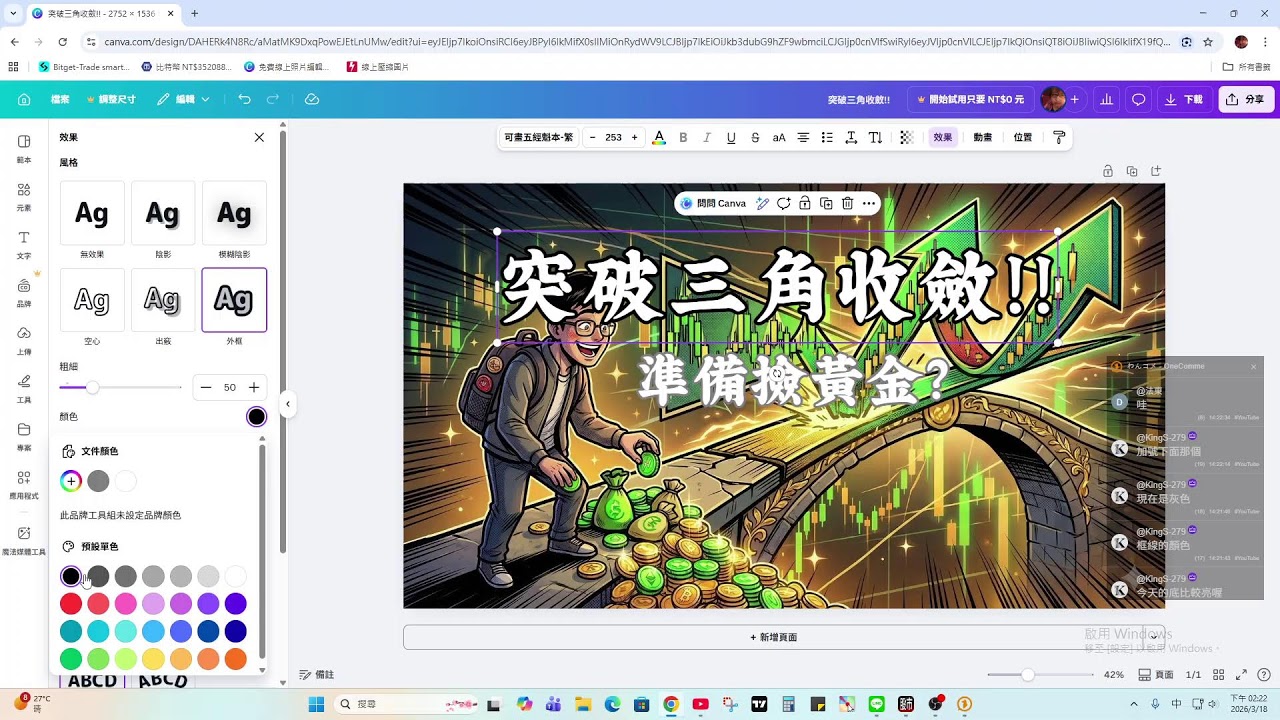1280x720 pixels.
Task: Open analytics bar chart icon in header
Action: (x=1106, y=99)
